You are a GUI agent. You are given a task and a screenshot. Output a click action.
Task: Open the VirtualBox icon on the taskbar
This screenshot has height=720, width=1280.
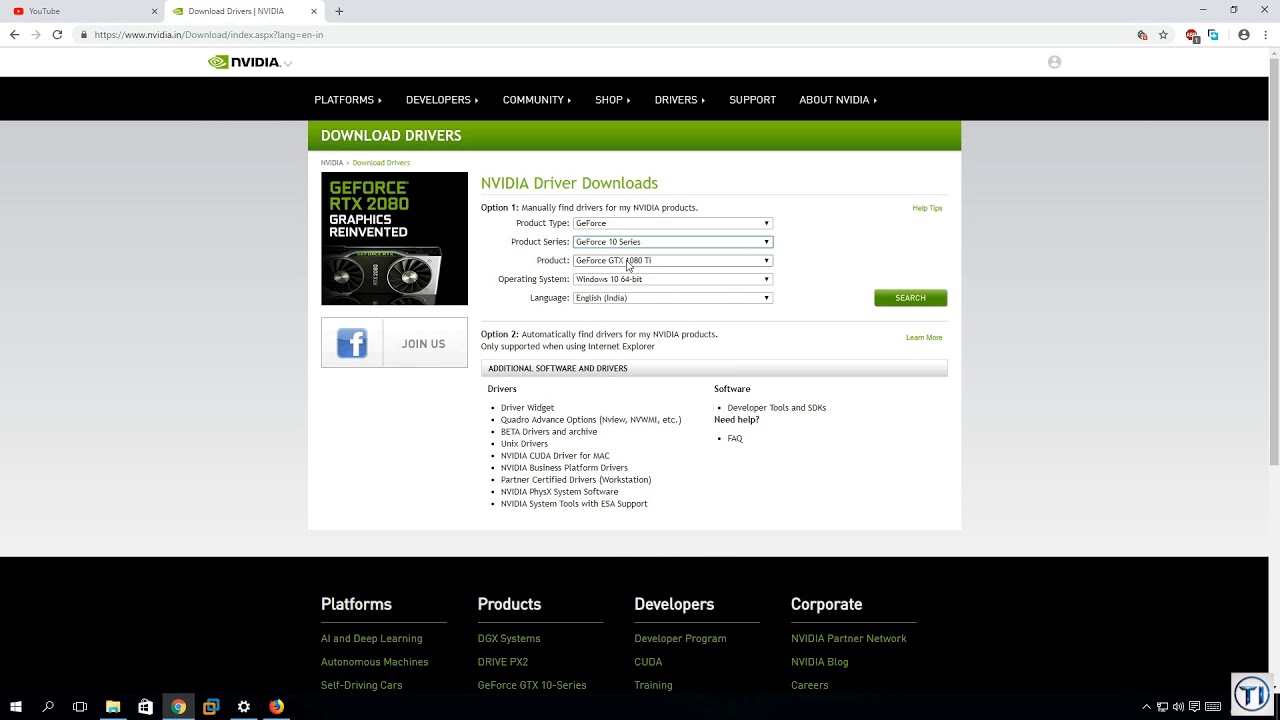pyautogui.click(x=211, y=707)
